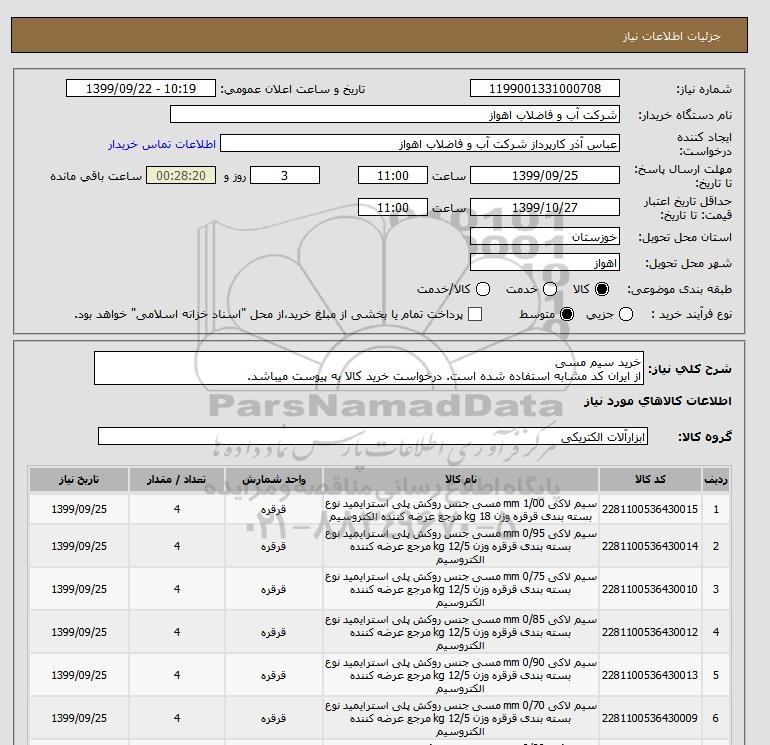Click the province field خوزستان

click(x=545, y=237)
